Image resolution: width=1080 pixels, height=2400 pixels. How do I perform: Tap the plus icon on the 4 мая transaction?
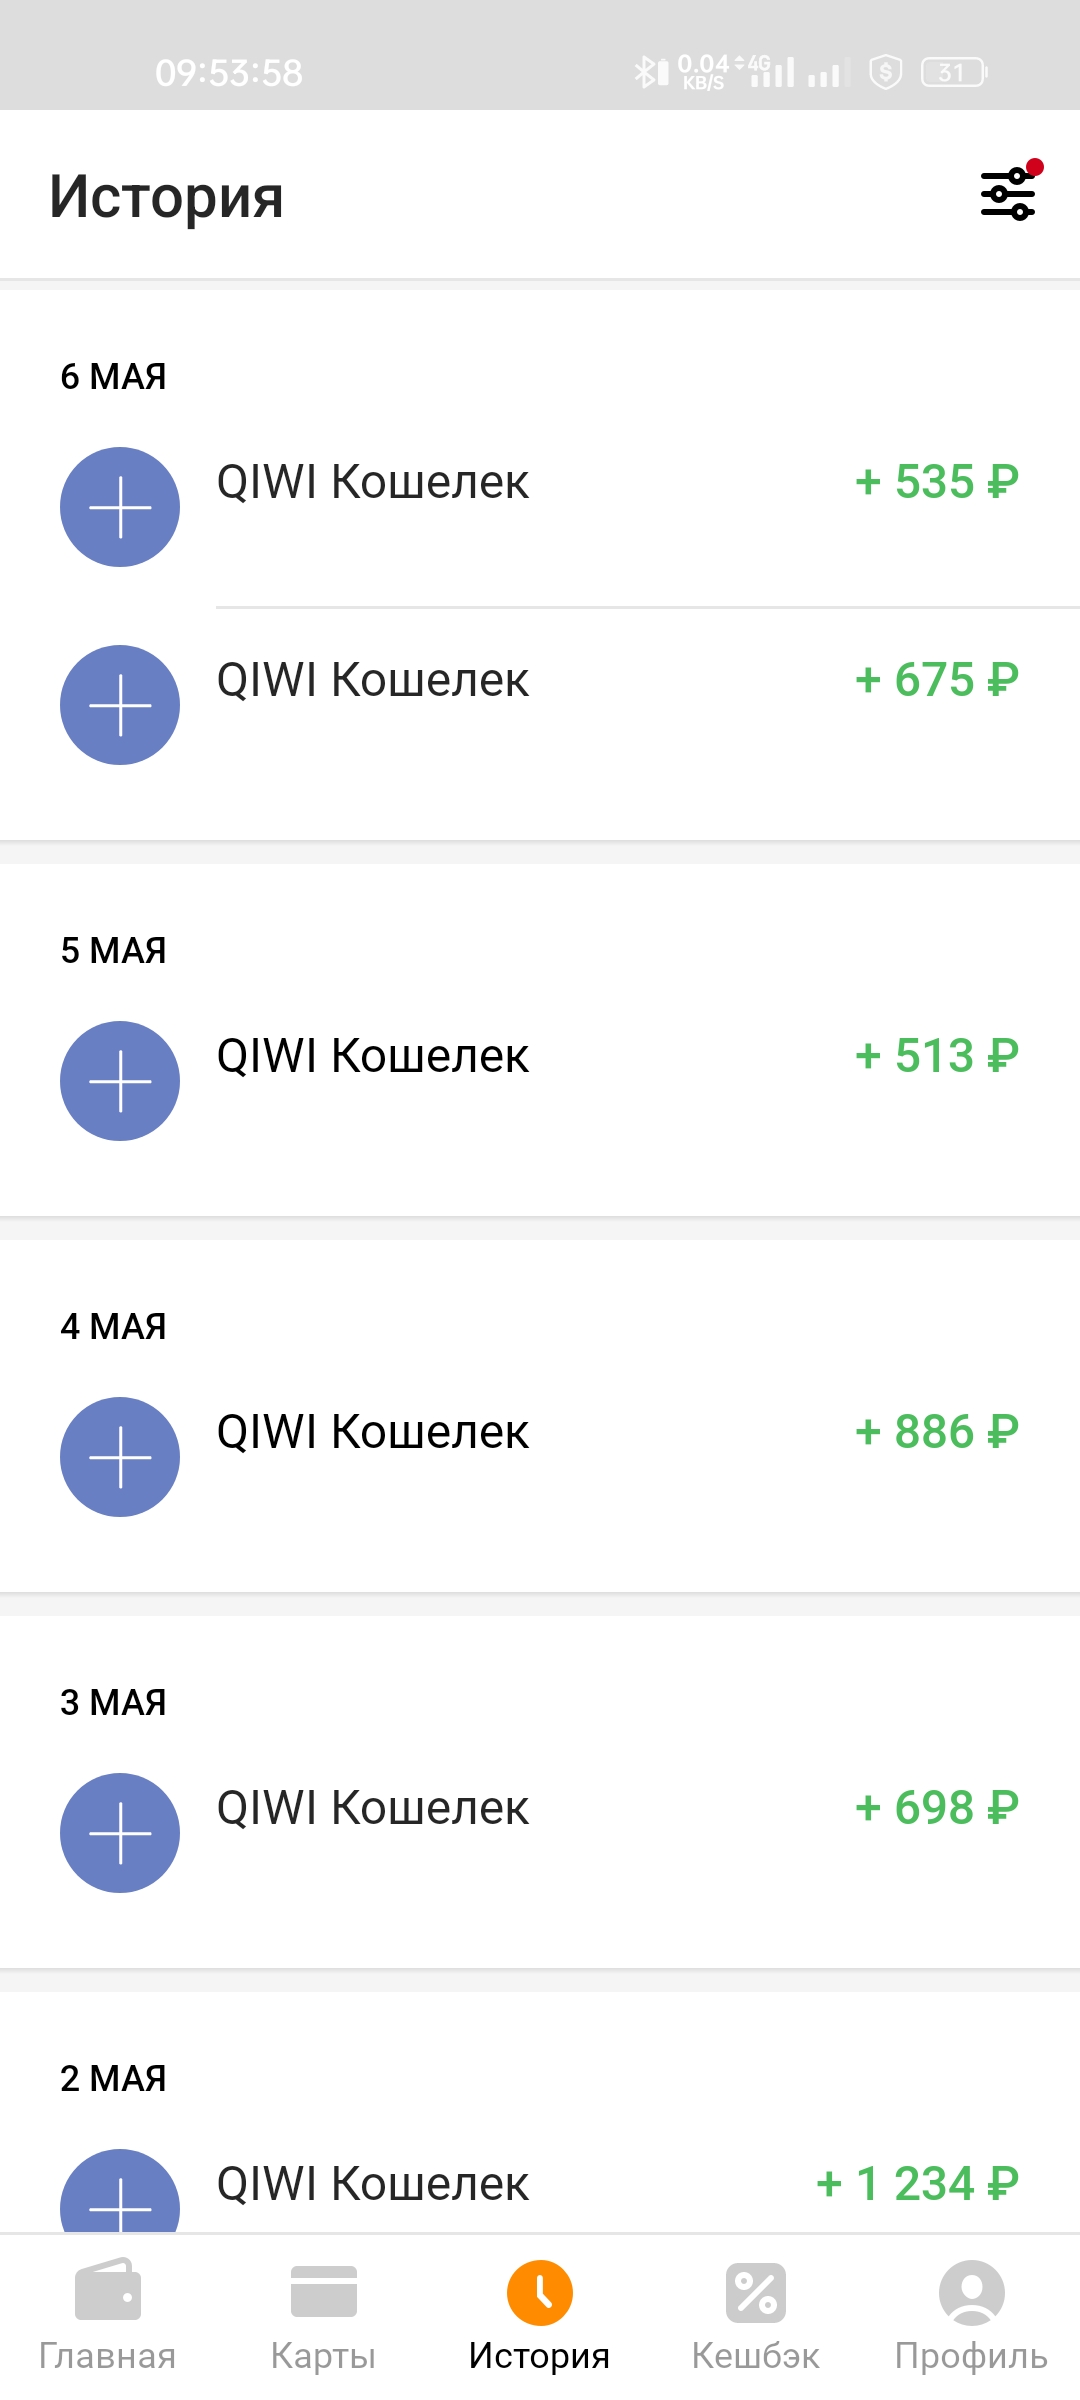point(120,1457)
